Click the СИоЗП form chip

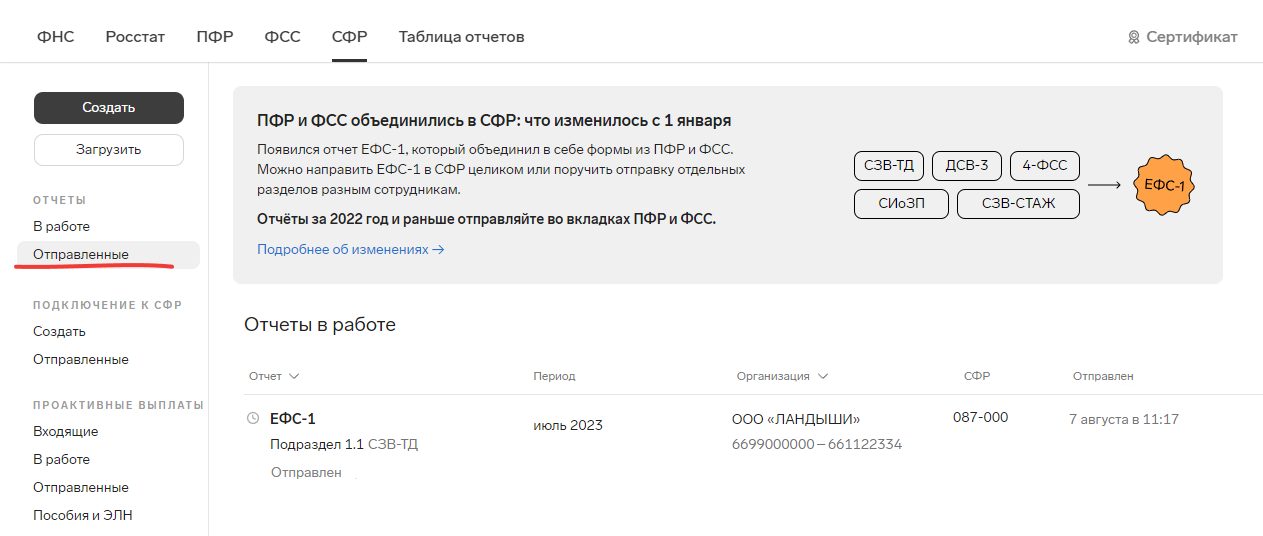[900, 204]
